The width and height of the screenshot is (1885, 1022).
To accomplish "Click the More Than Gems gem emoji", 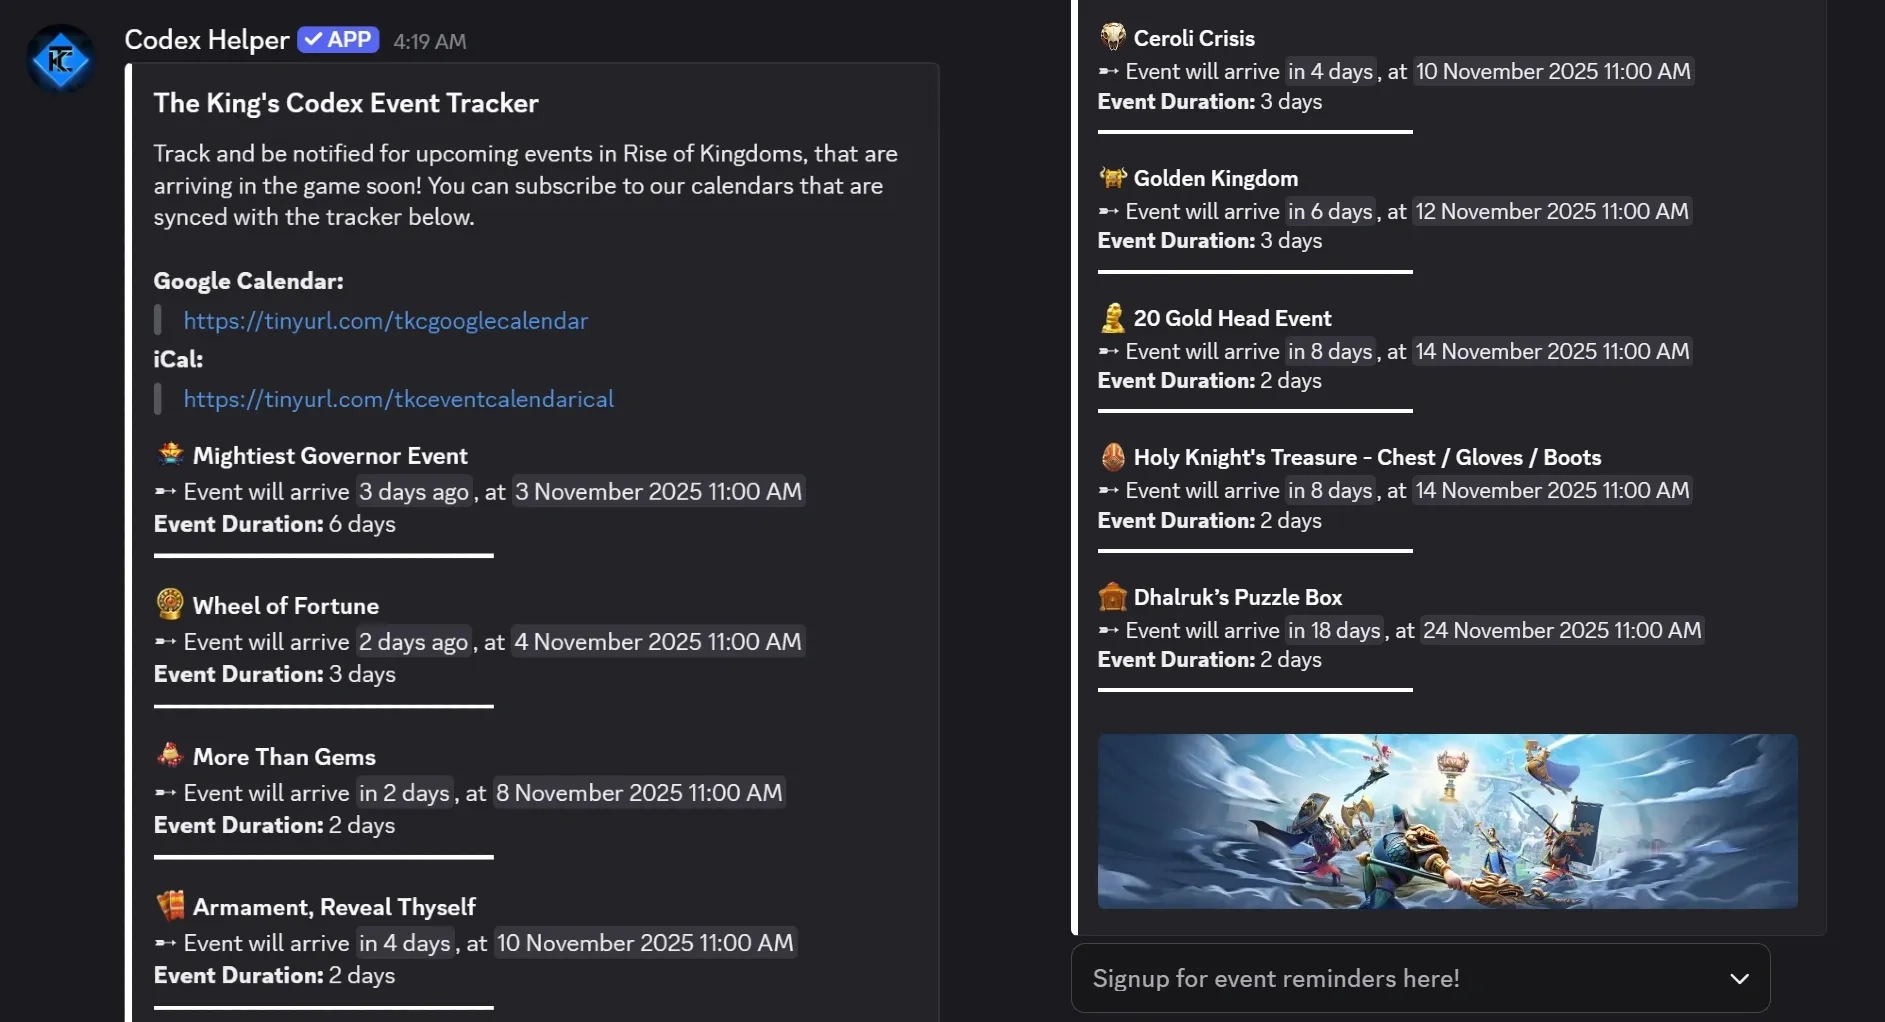I will click(169, 755).
